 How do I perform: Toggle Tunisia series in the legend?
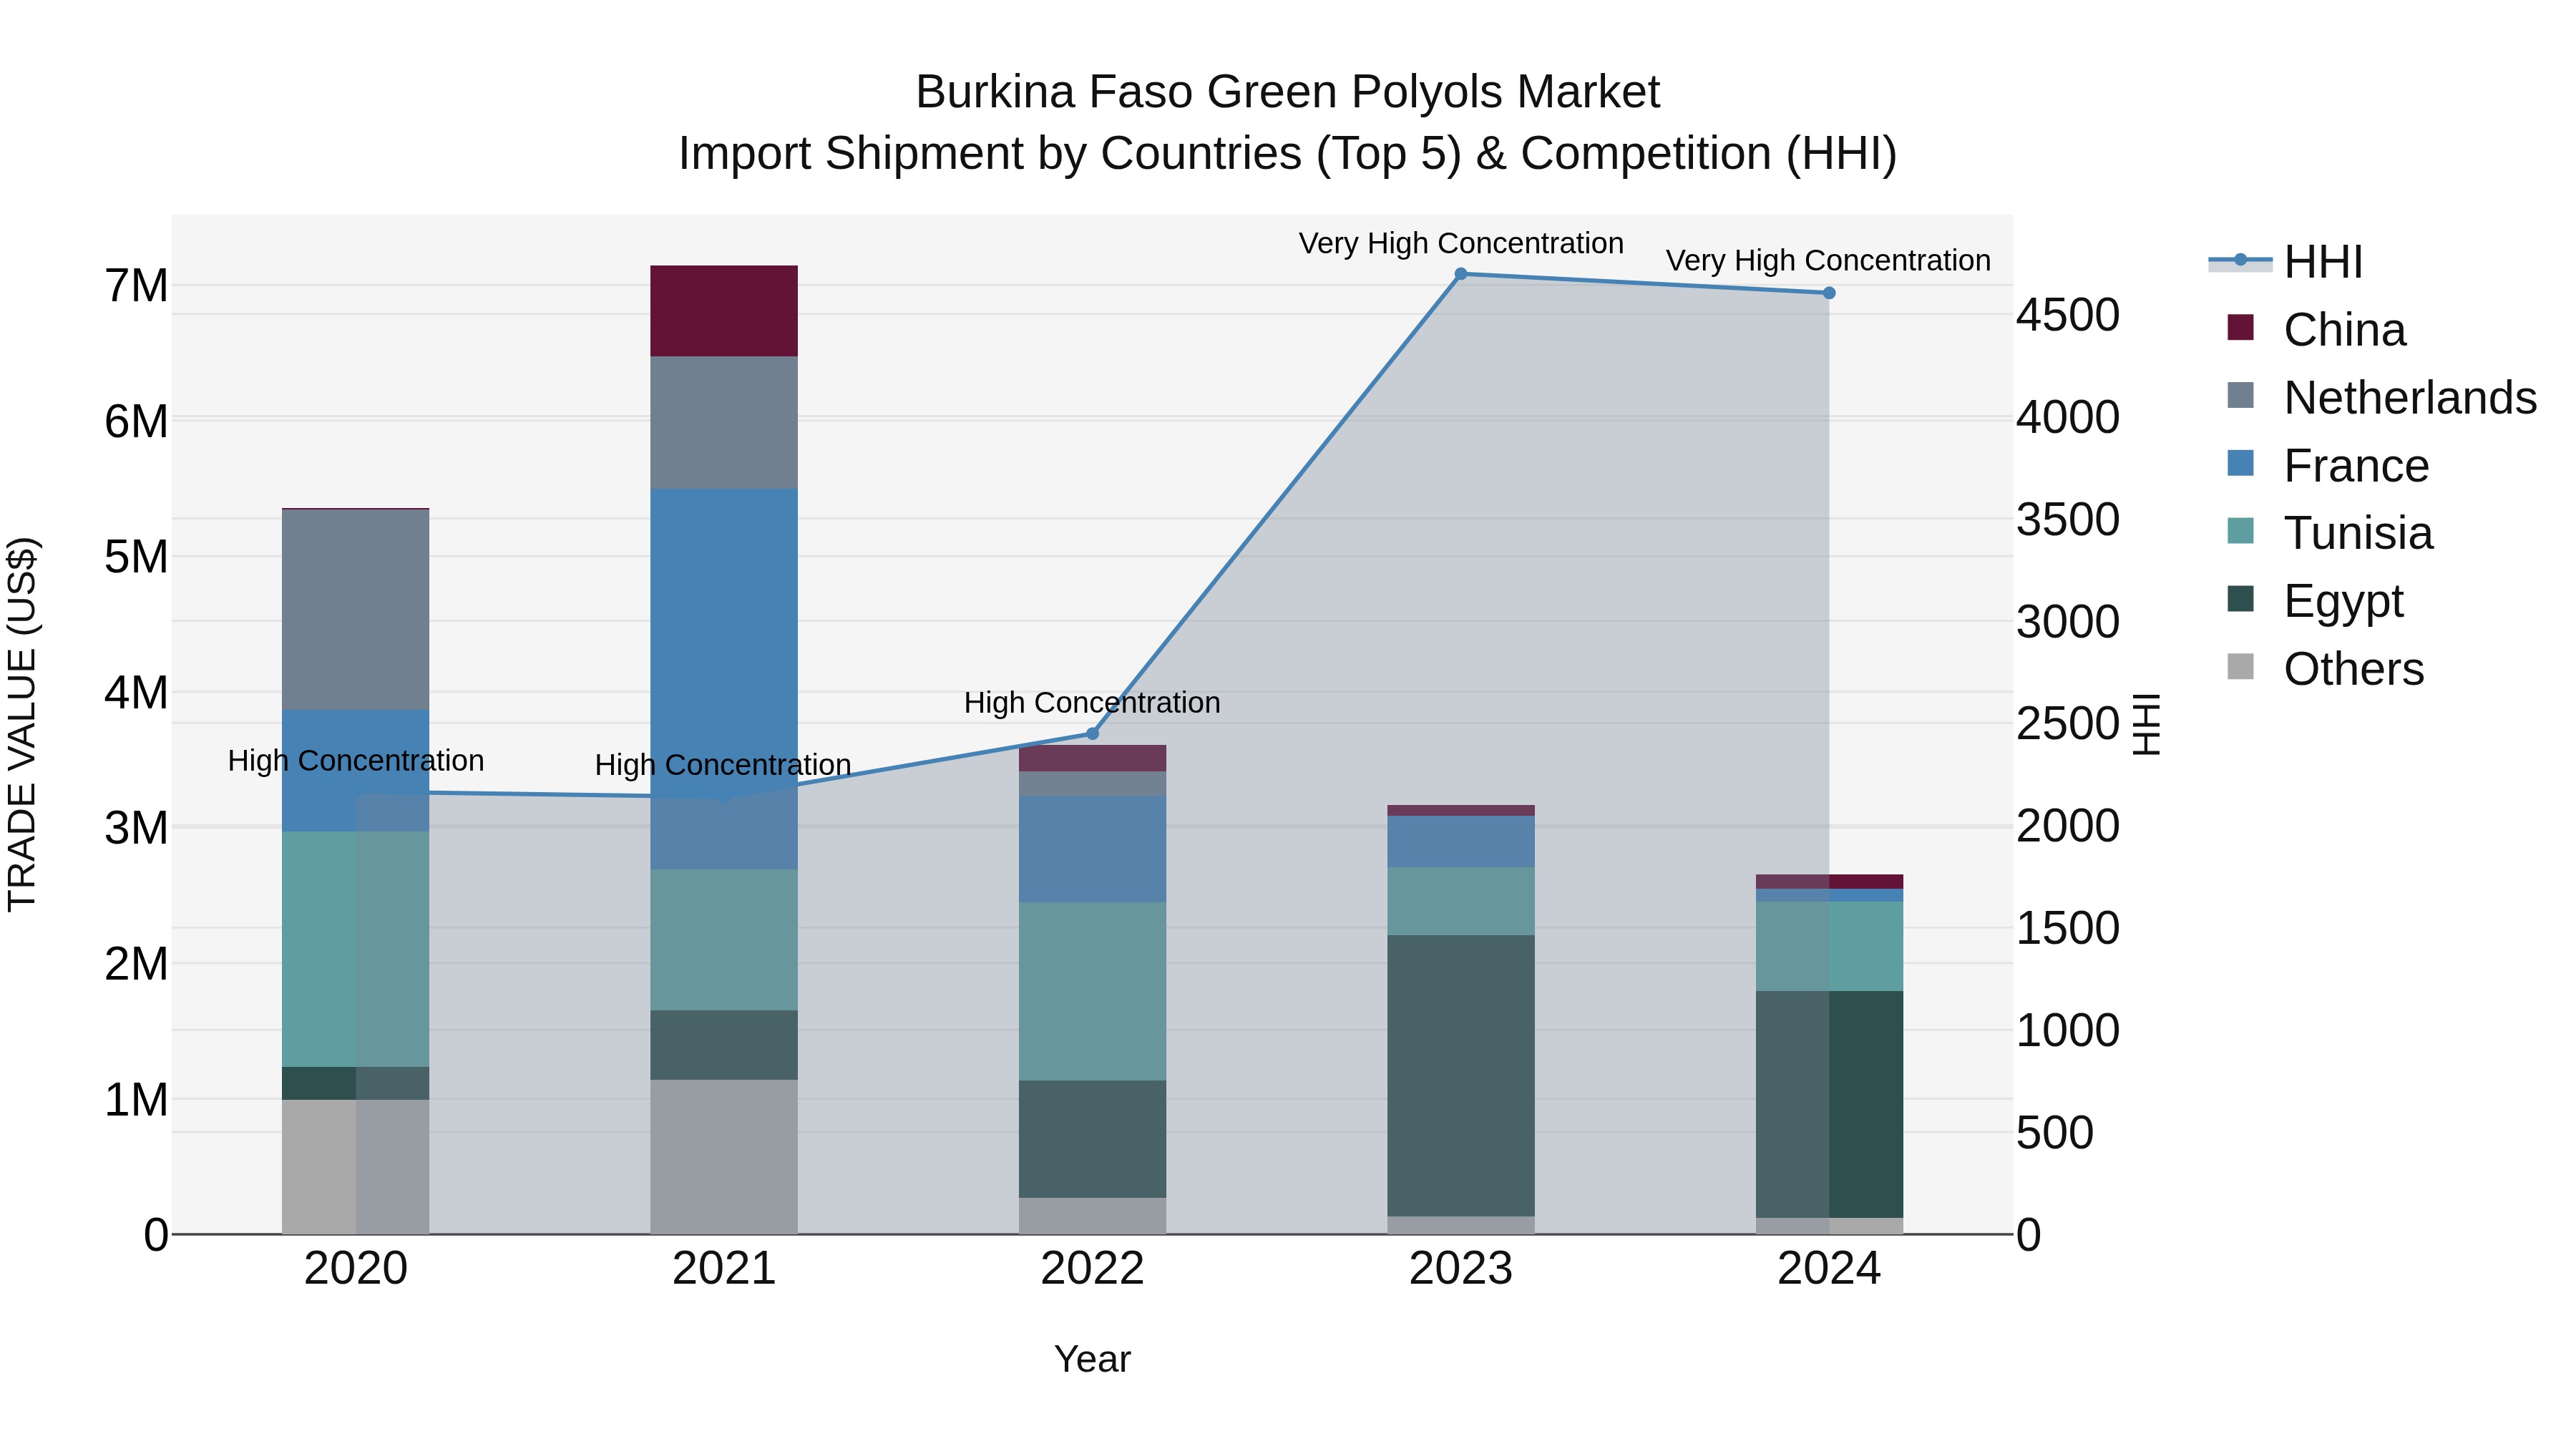2330,532
